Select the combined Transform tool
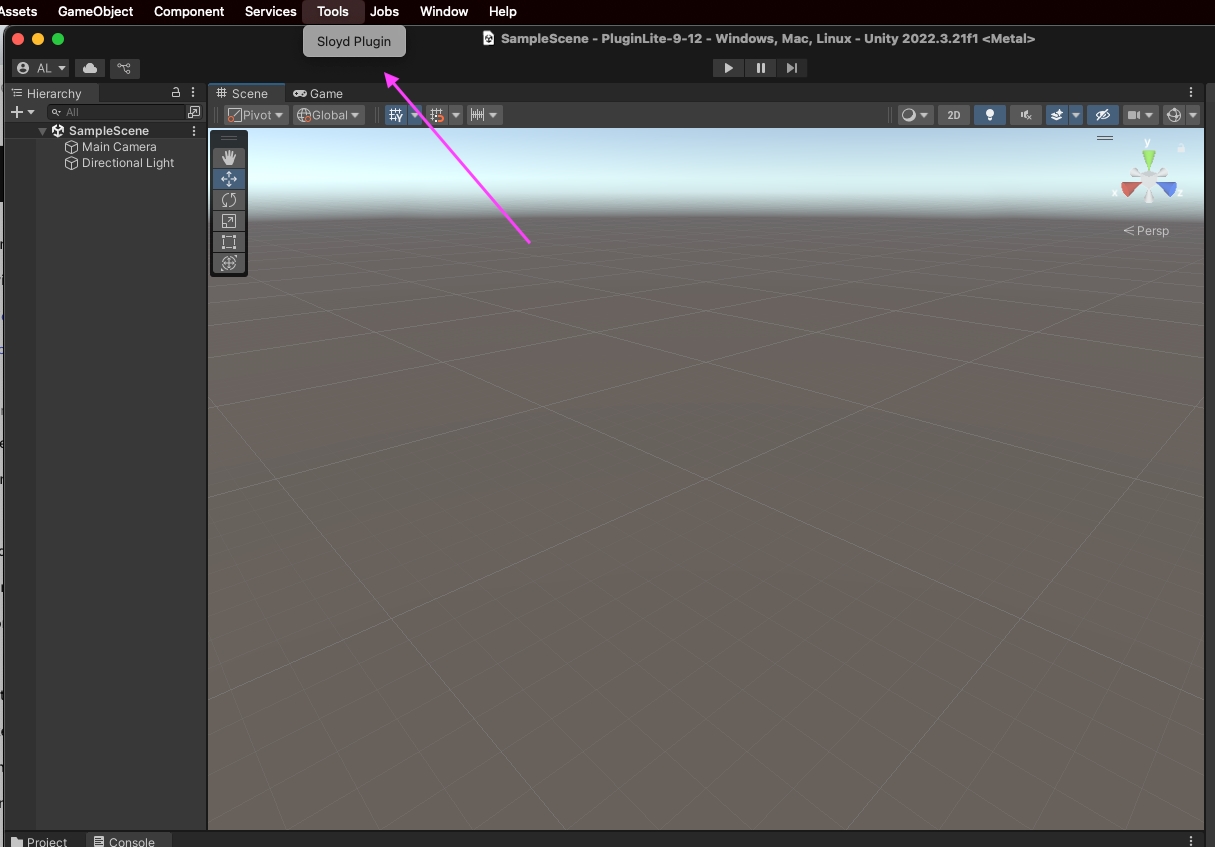Image resolution: width=1215 pixels, height=847 pixels. pyautogui.click(x=229, y=263)
